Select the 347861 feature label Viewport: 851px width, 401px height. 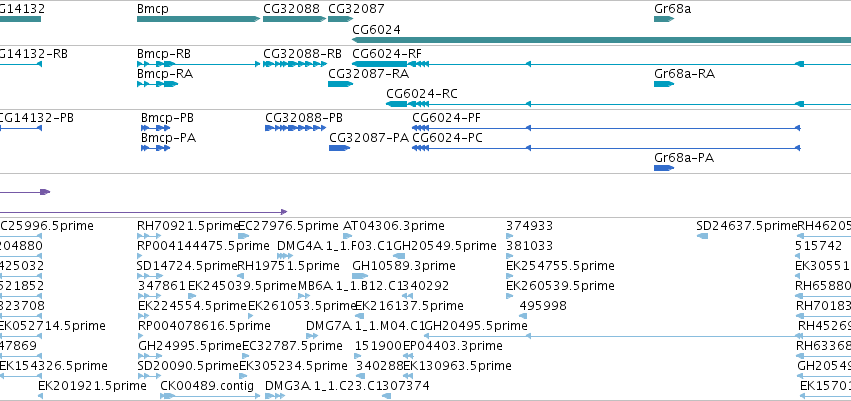click(162, 286)
